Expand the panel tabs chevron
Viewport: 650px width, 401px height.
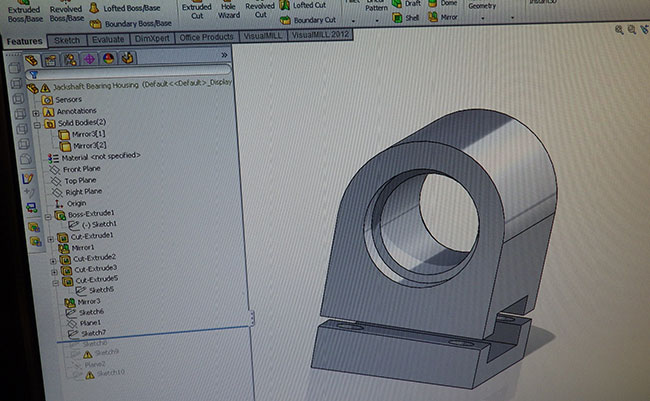[224, 55]
